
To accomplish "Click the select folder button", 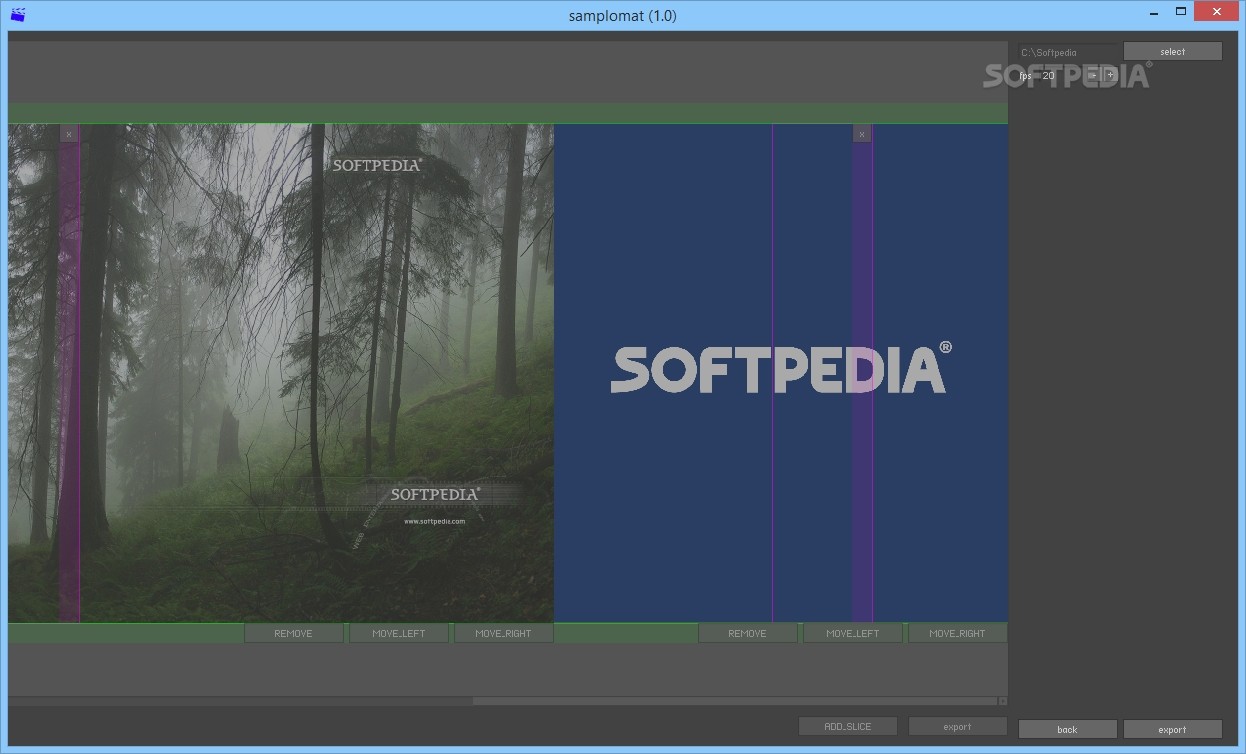I will point(1173,52).
